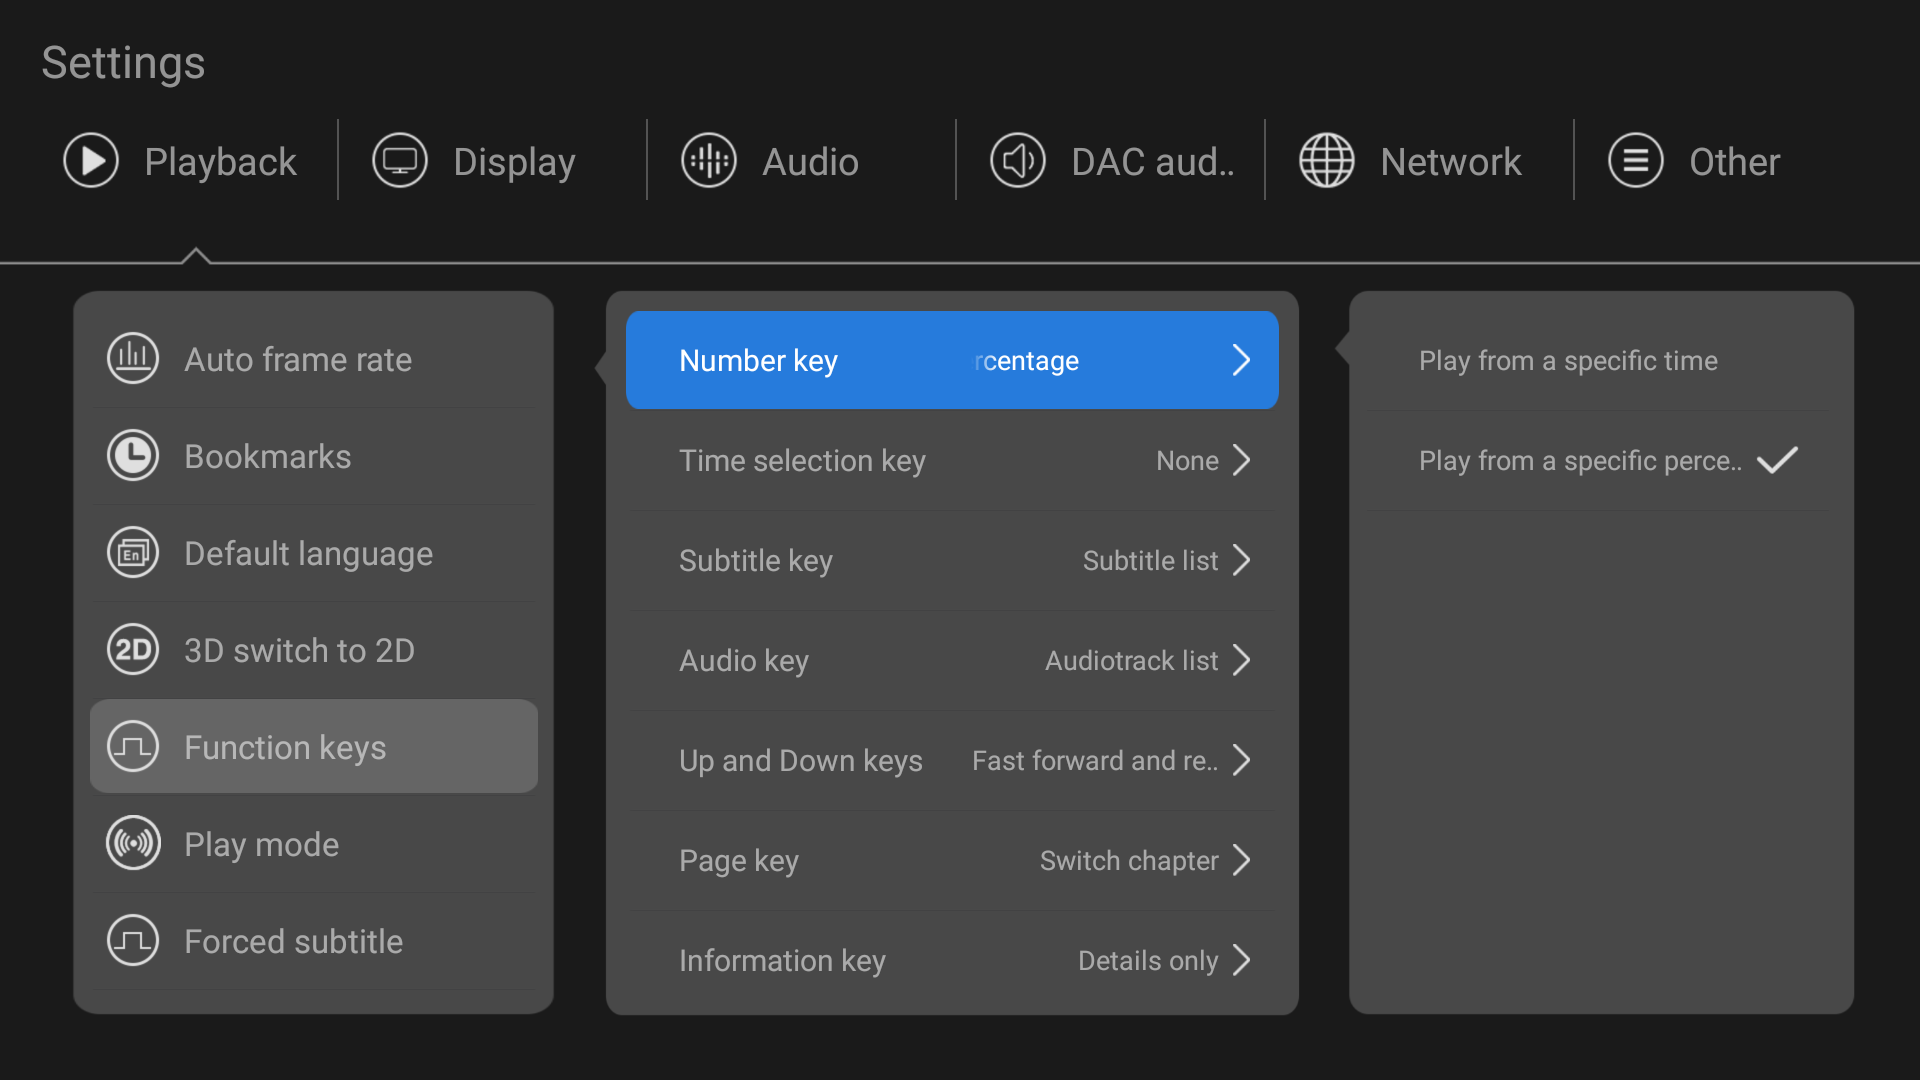Select Default language label
Screen dimensions: 1920x1080
click(308, 553)
